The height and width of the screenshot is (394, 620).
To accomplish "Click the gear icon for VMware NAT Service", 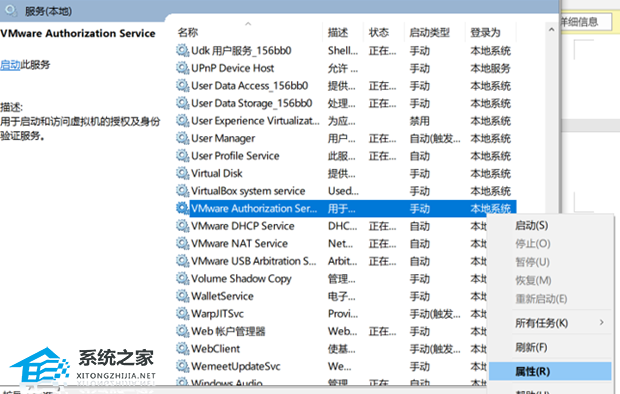I will click(x=182, y=243).
